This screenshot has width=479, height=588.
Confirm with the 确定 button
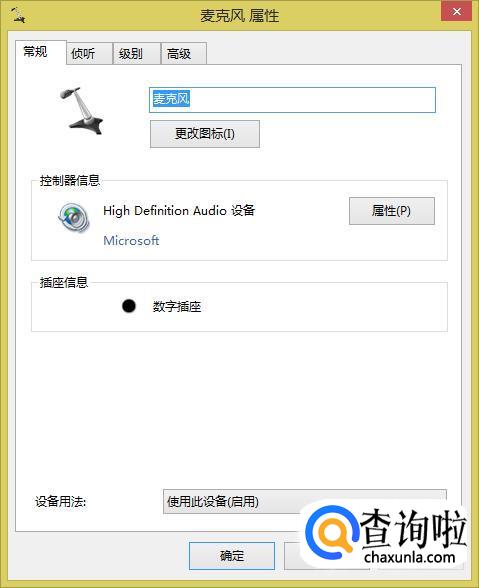point(232,556)
